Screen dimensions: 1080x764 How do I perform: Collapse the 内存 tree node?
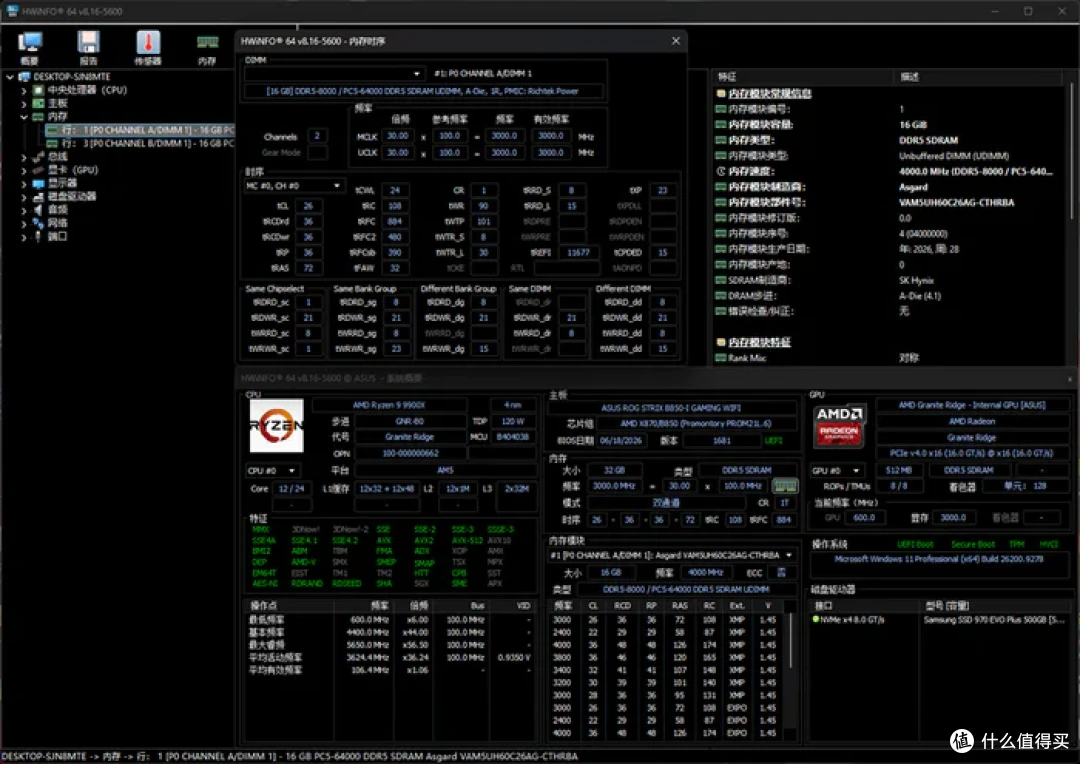[x=24, y=117]
